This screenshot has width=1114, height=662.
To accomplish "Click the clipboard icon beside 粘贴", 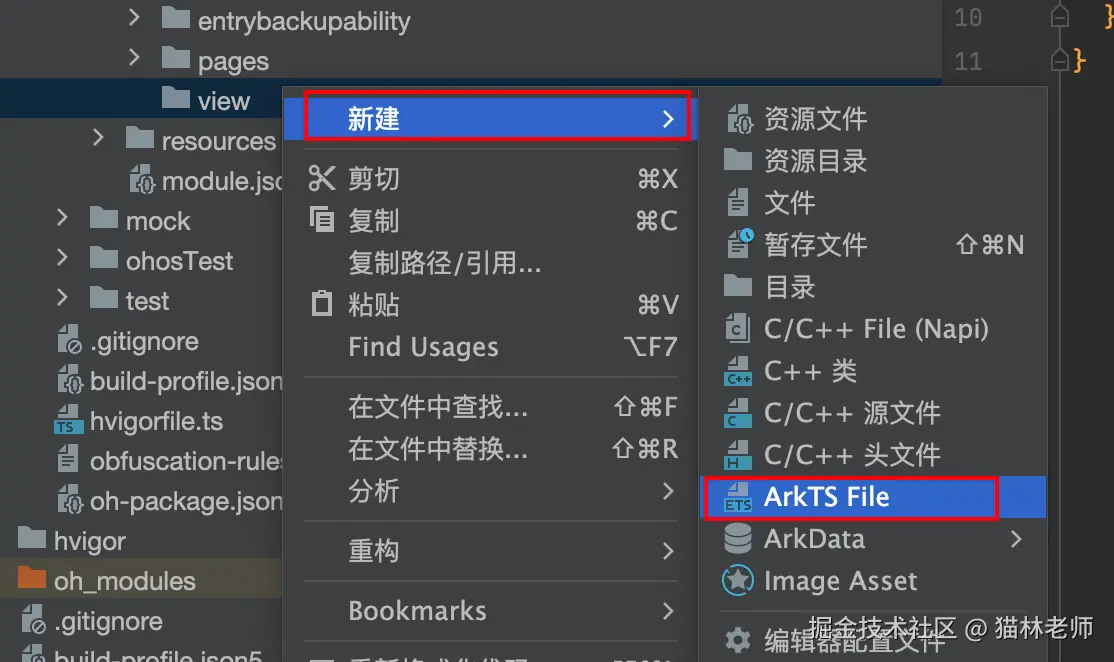I will tap(322, 303).
